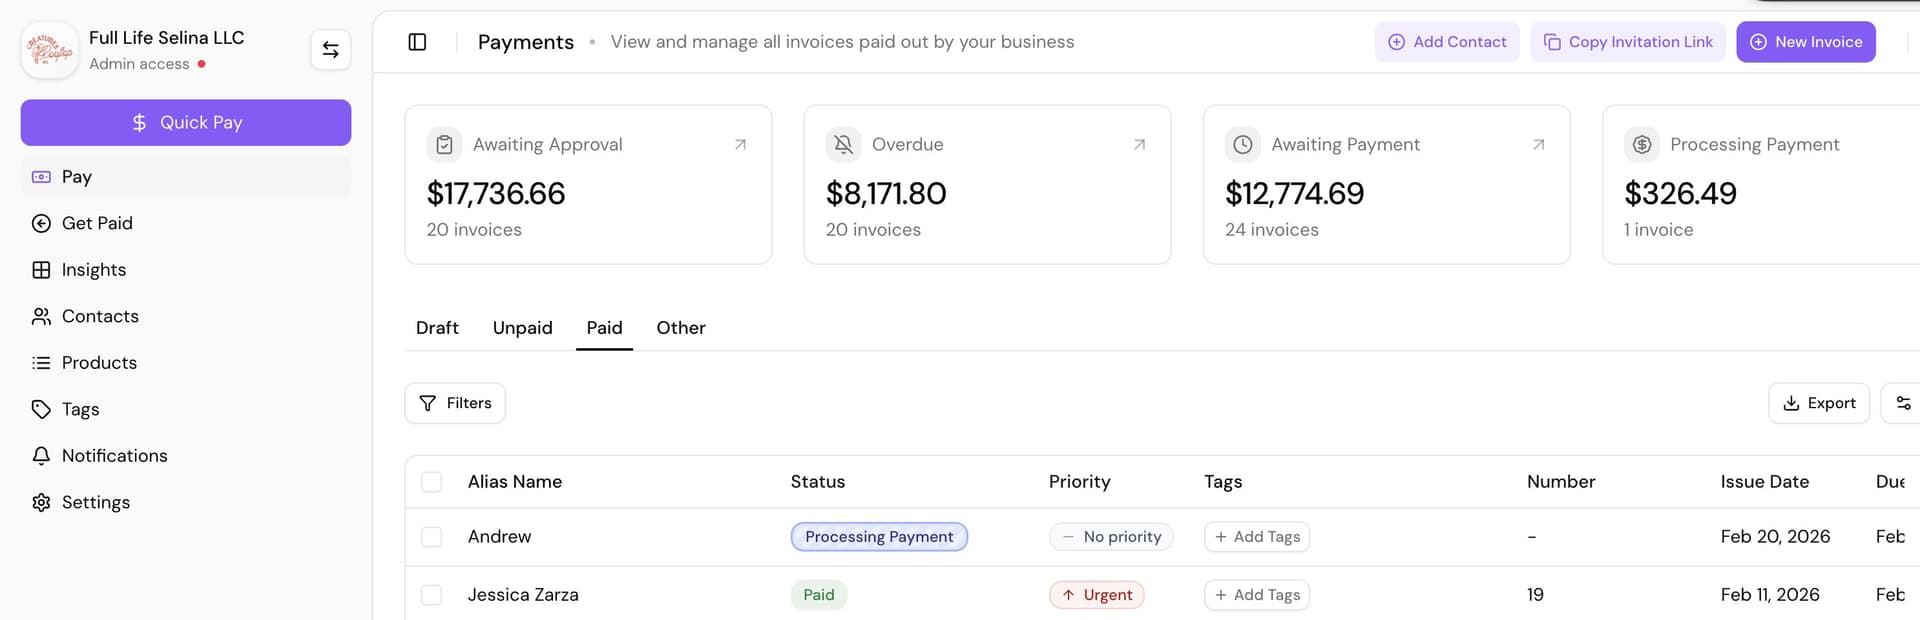Switch to the Draft tab
The image size is (1920, 620).
[x=437, y=328]
